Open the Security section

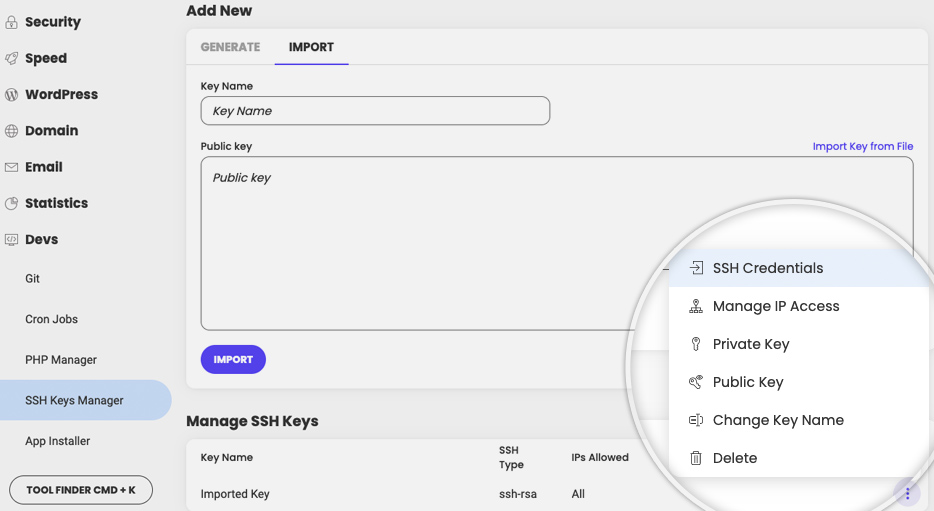click(53, 22)
